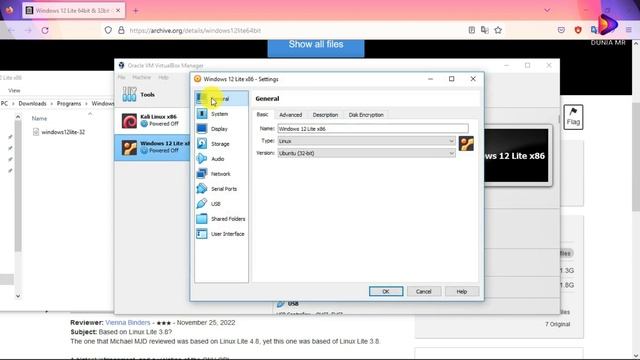Select General category in settings list
The height and width of the screenshot is (360, 640).
(221, 99)
